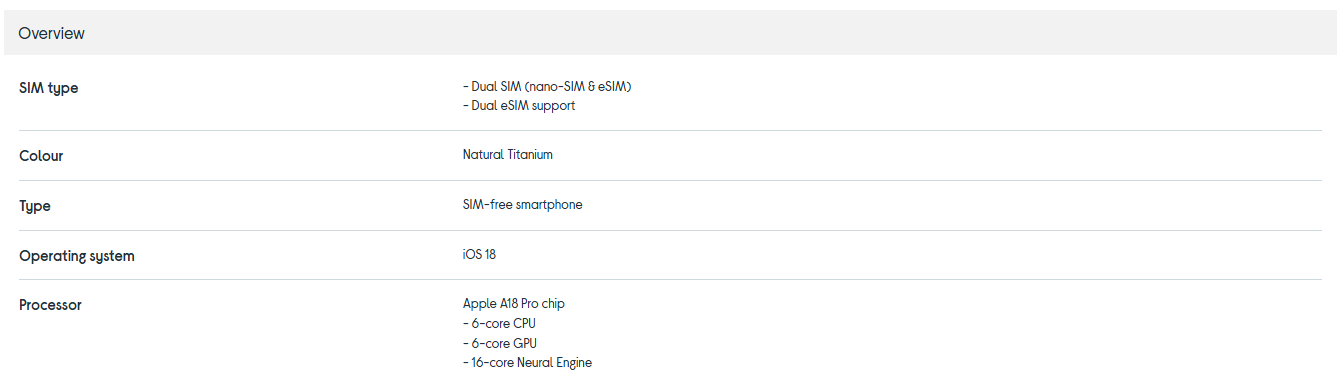The width and height of the screenshot is (1343, 373).
Task: Click the Apple A18 Pro chip text
Action: (x=514, y=304)
